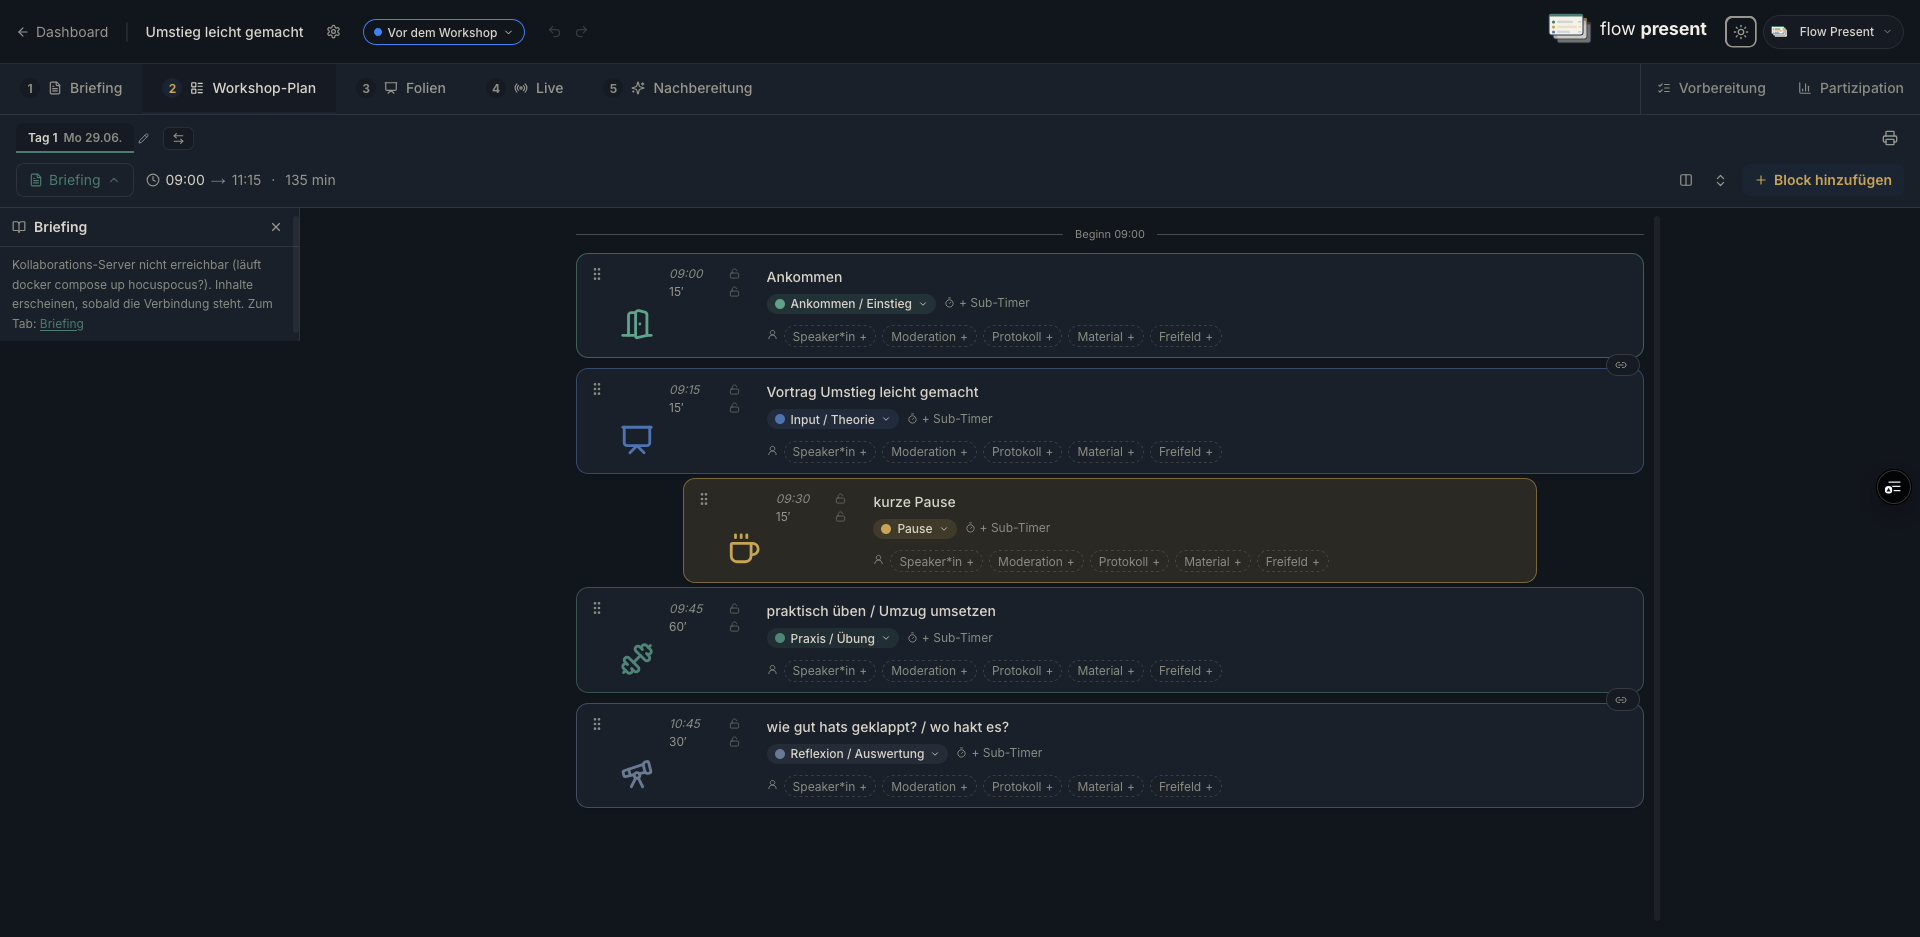Click the swap arrows icon beside Tag 1
Viewport: 1920px width, 937px height.
[178, 138]
